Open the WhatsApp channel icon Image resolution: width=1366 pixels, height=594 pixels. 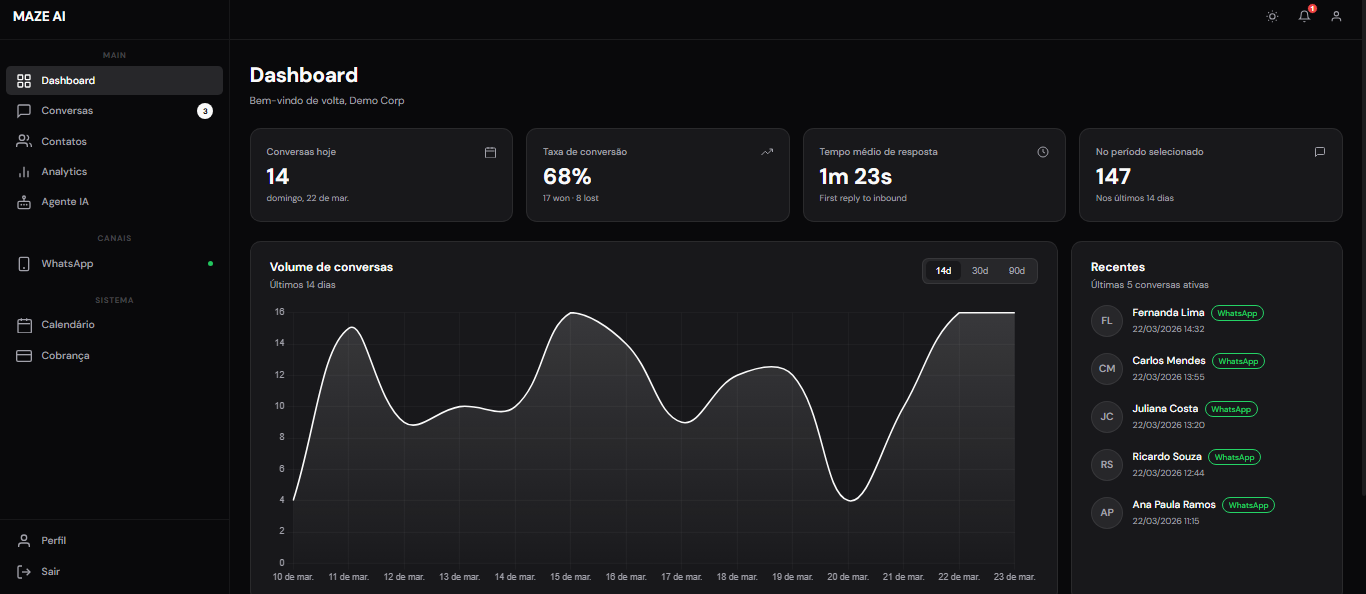pyautogui.click(x=24, y=263)
